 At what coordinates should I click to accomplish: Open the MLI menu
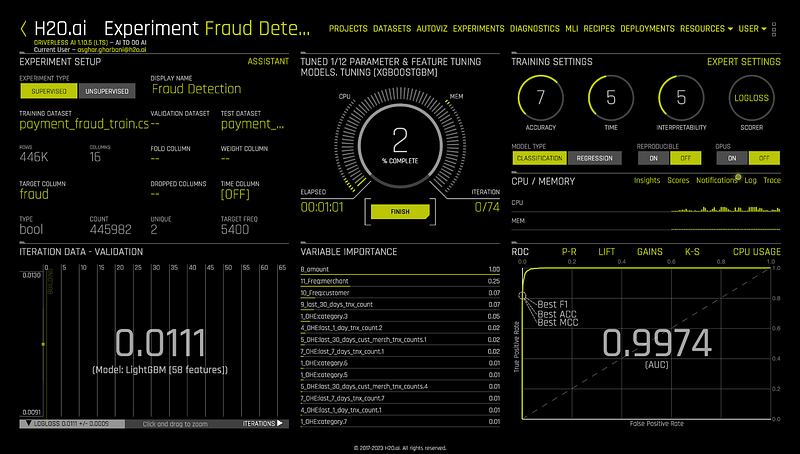point(571,29)
